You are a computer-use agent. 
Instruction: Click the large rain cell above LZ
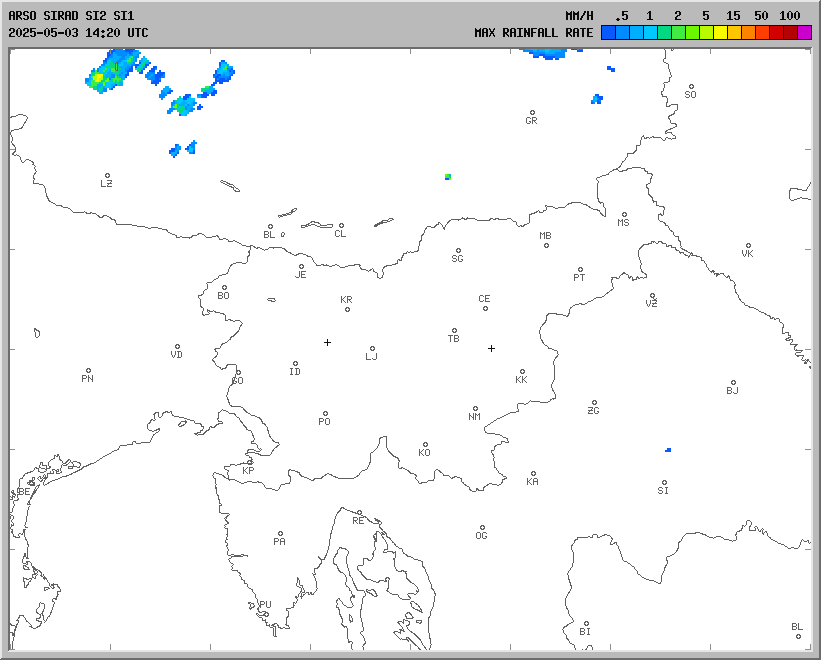click(x=112, y=72)
